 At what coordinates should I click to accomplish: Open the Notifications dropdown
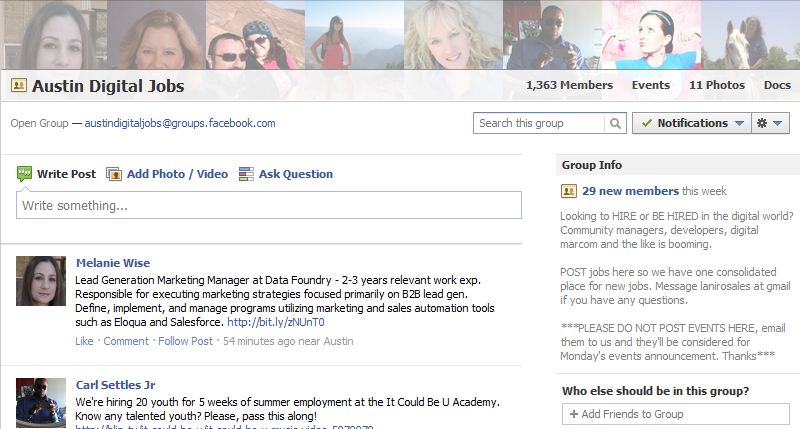point(691,124)
